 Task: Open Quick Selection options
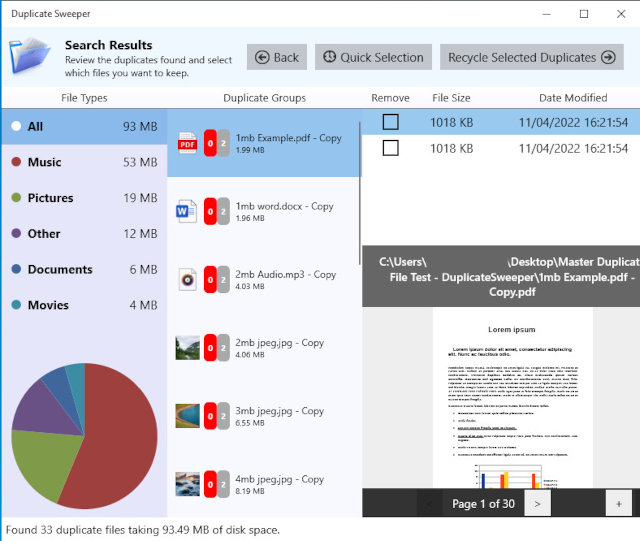click(373, 57)
